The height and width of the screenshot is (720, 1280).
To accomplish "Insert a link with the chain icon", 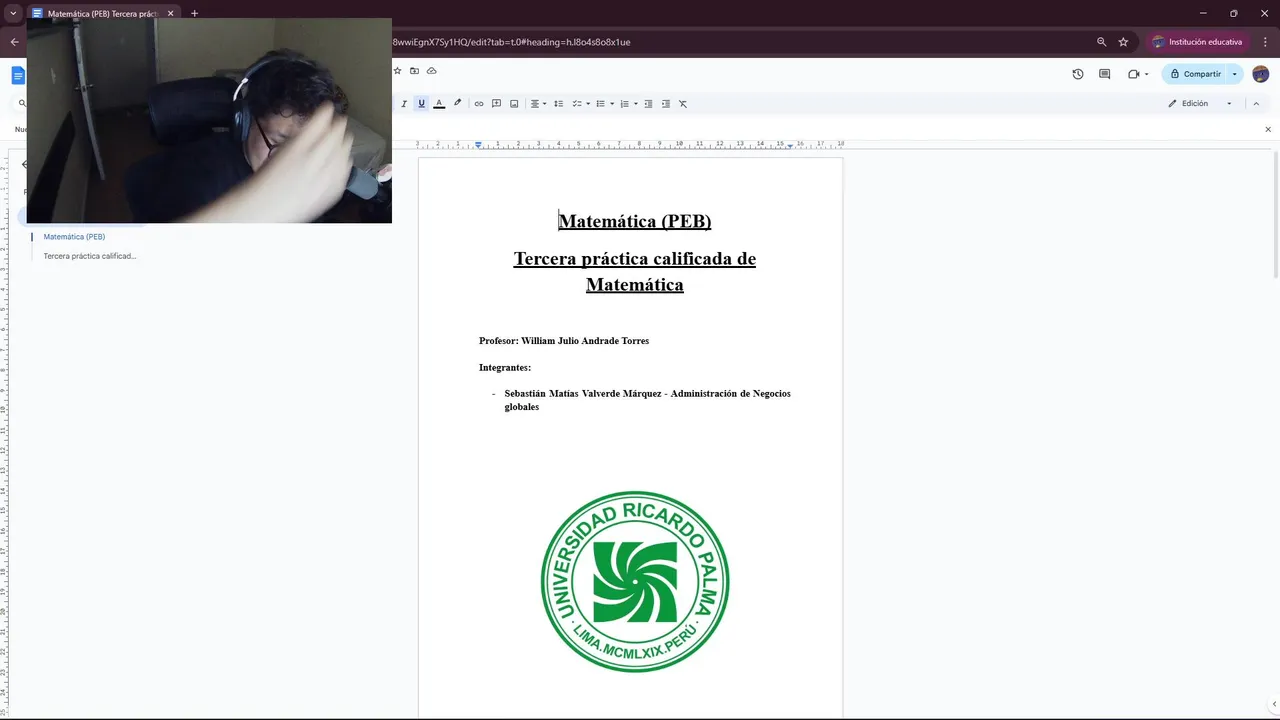I will coord(479,104).
